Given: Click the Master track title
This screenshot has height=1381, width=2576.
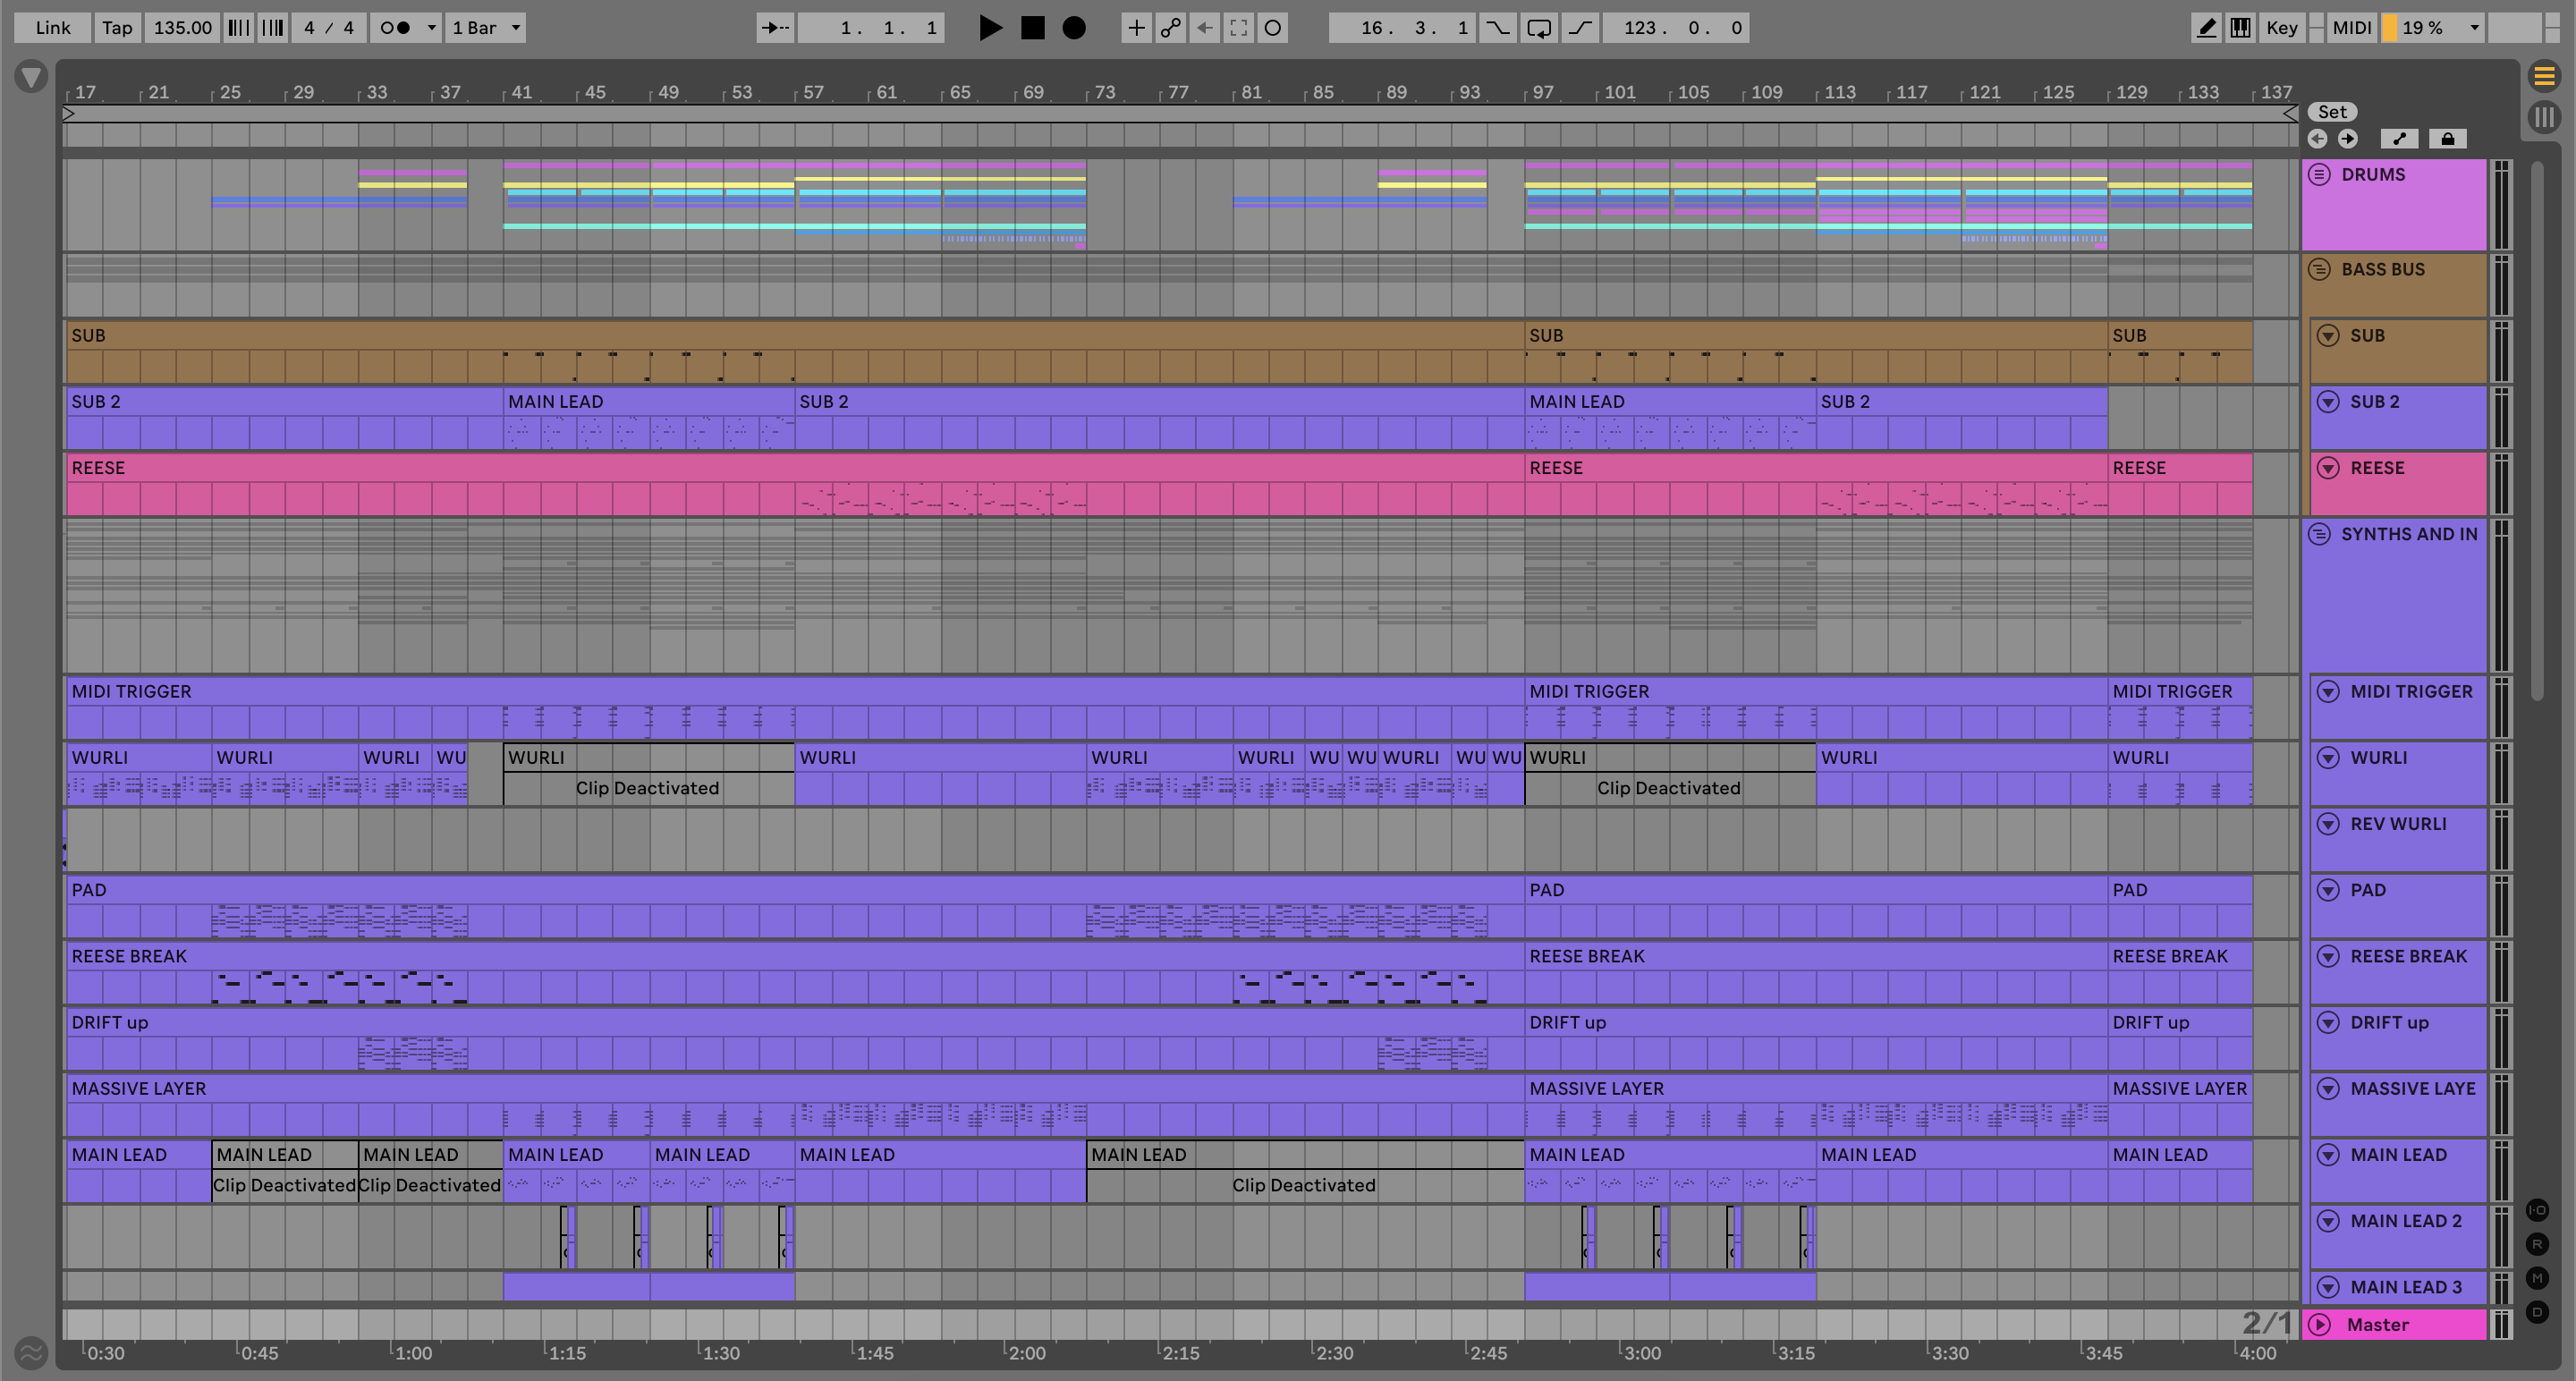Looking at the screenshot, I should [2378, 1324].
